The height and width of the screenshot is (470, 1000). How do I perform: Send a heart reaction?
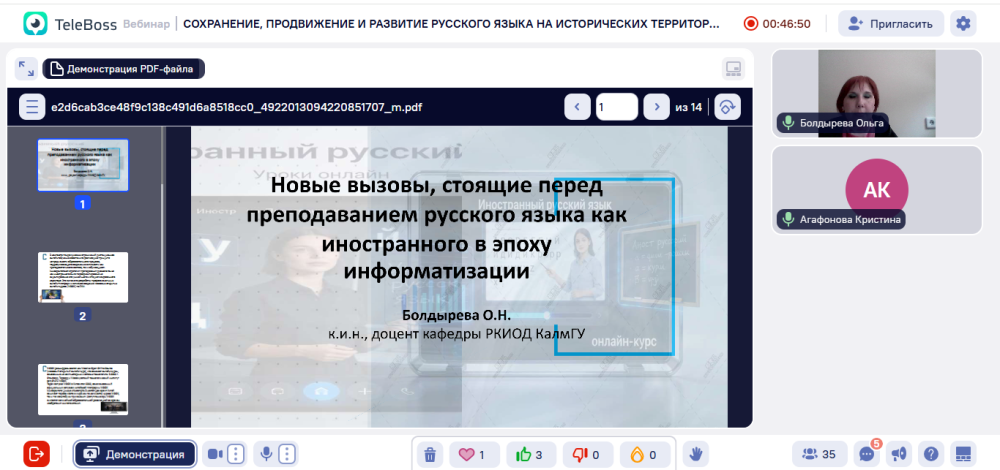pos(474,455)
